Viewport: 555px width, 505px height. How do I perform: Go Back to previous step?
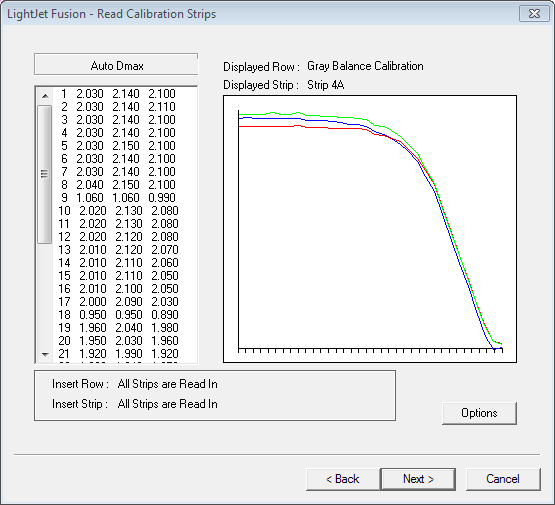pos(343,479)
